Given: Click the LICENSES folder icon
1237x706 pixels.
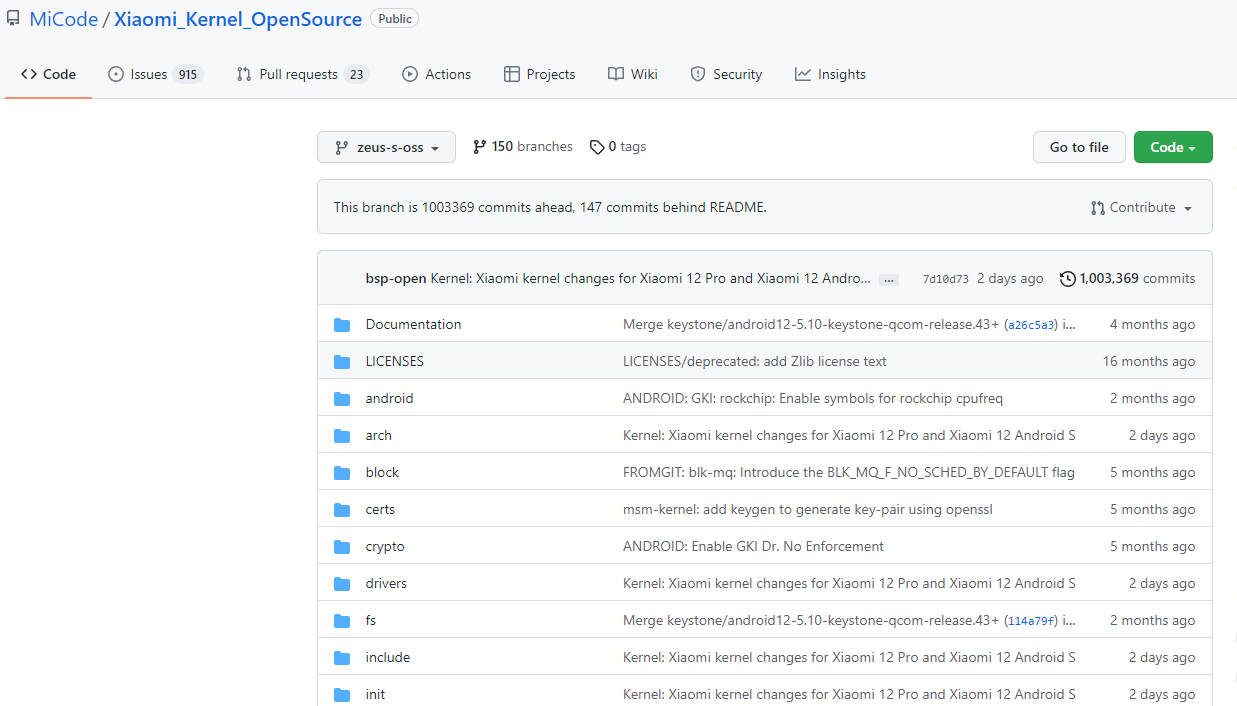Looking at the screenshot, I should coord(342,361).
